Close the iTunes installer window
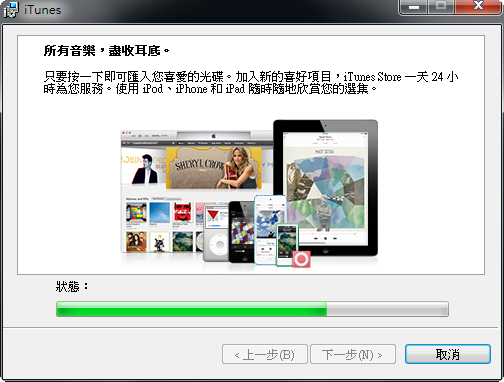504x382 pixels. pos(479,6)
